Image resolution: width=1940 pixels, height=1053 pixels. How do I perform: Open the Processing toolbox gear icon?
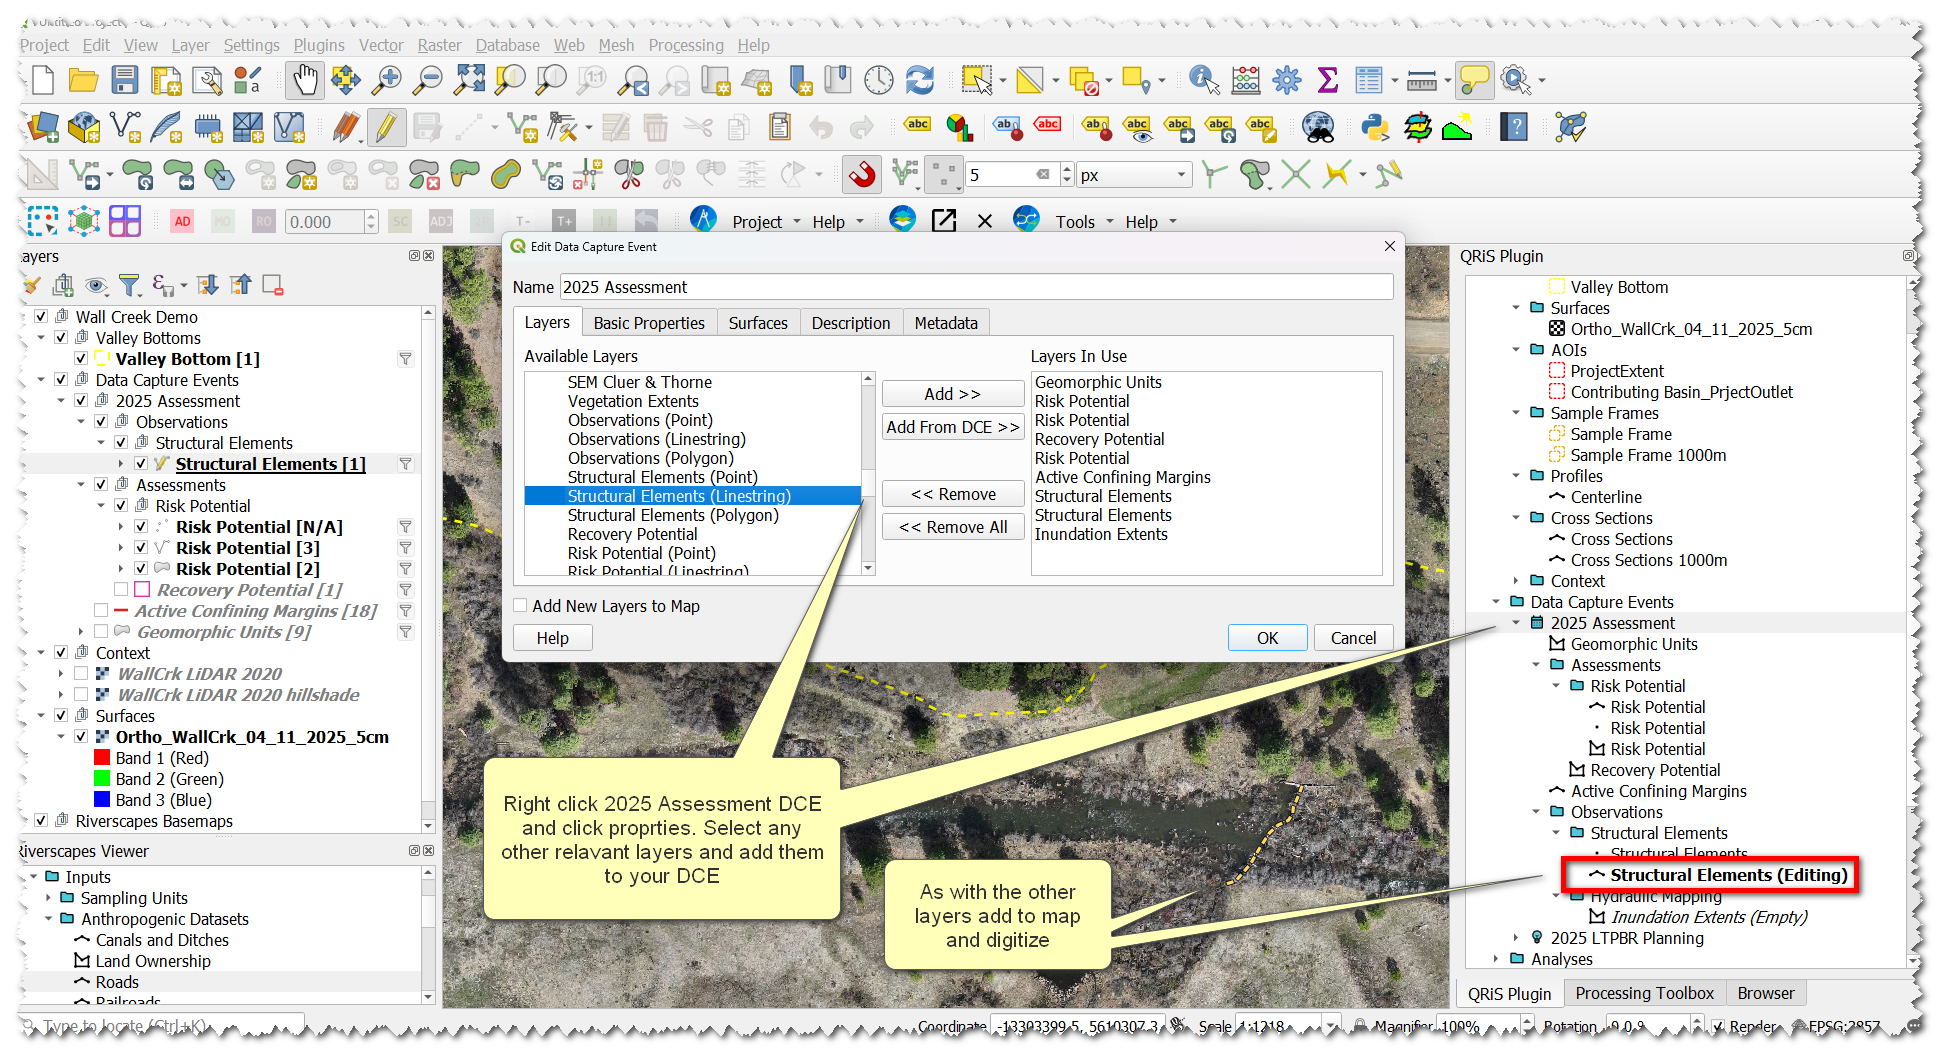pos(1287,80)
